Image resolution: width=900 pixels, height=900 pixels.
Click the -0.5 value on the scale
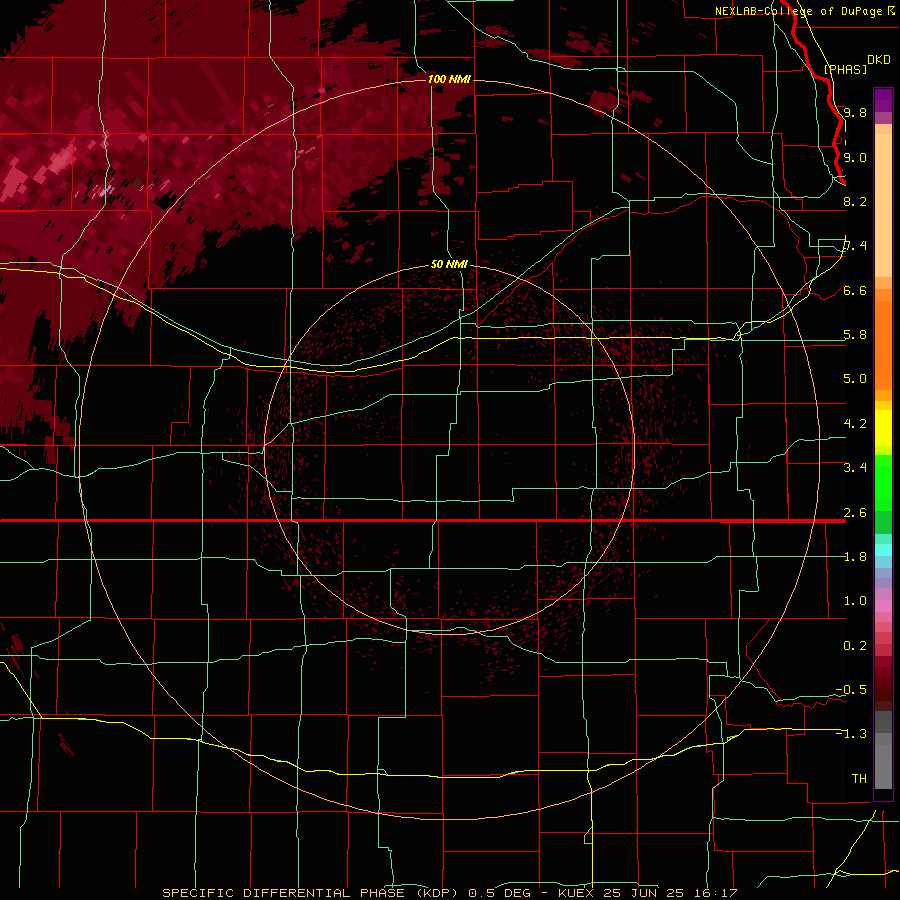click(851, 690)
